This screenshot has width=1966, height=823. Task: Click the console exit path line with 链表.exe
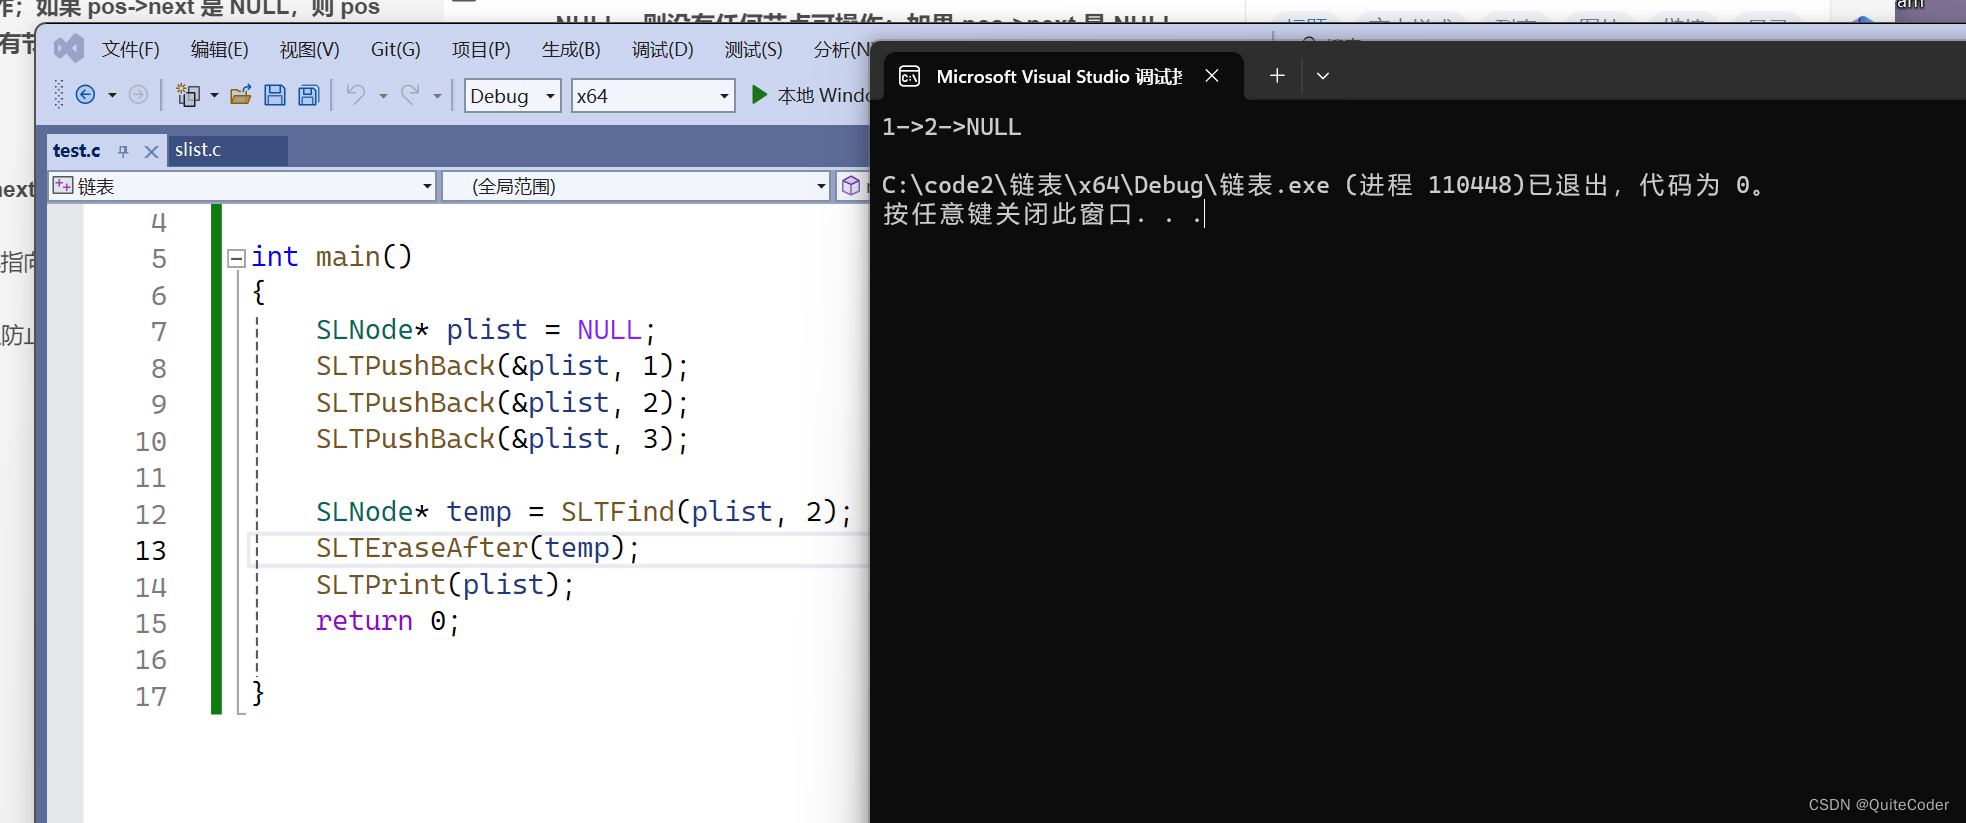[1323, 185]
